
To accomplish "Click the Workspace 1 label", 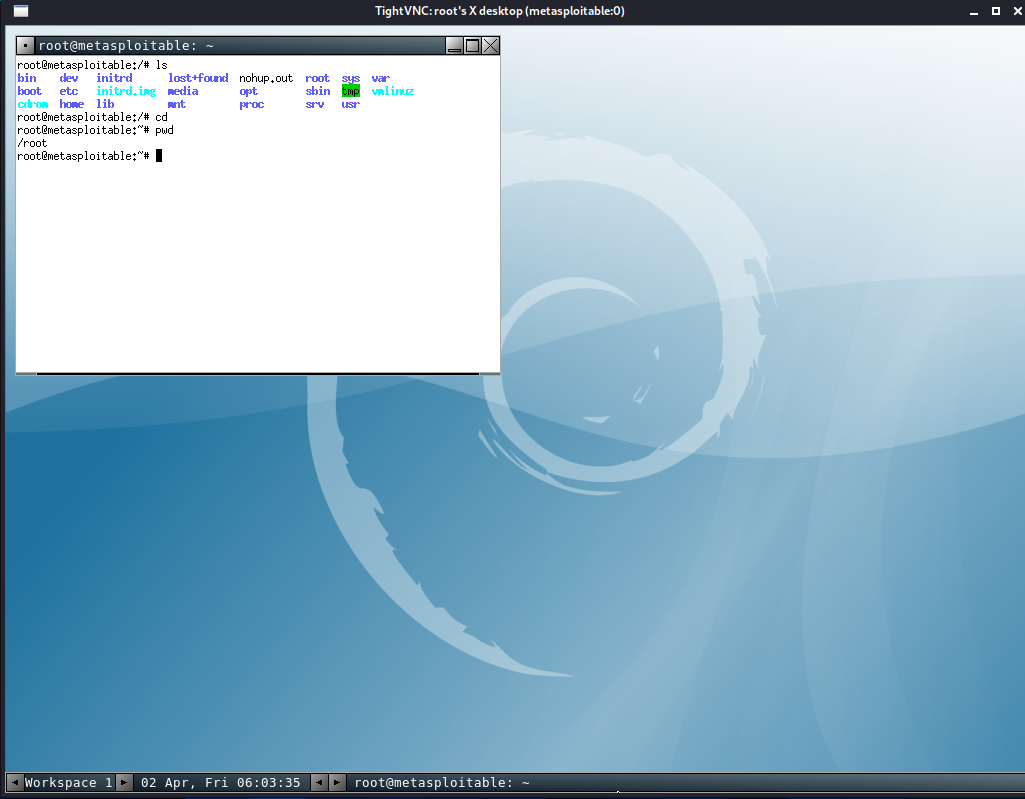I will point(69,783).
